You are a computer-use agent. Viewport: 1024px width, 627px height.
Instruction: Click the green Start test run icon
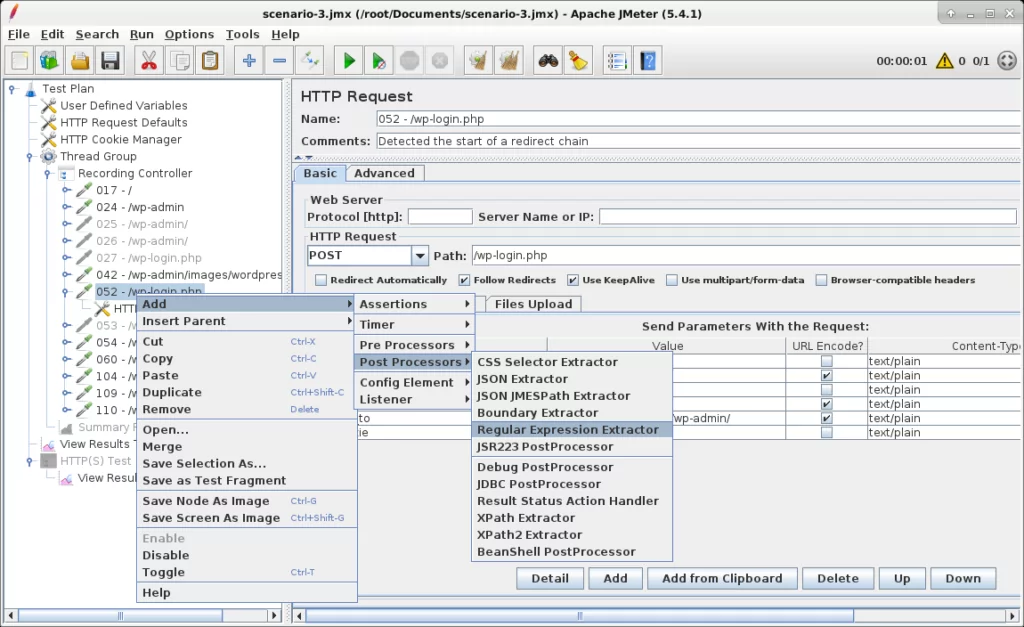click(x=349, y=61)
